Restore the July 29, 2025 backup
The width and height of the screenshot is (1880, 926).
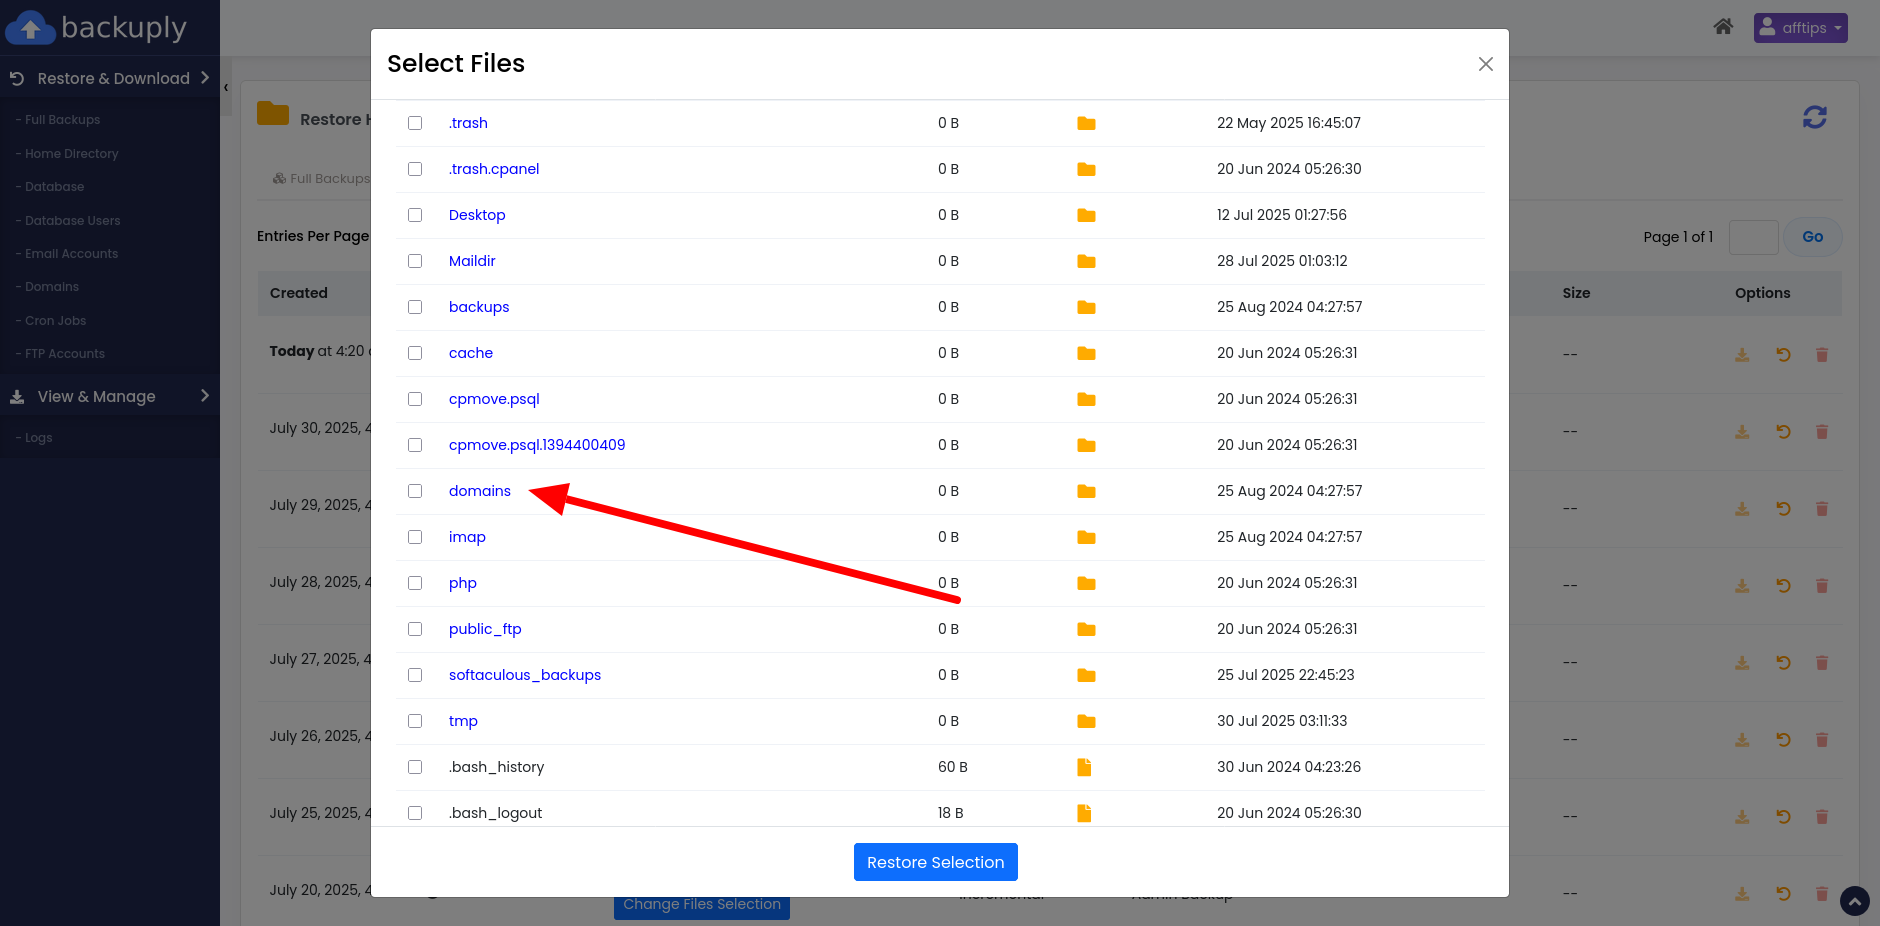click(1783, 509)
